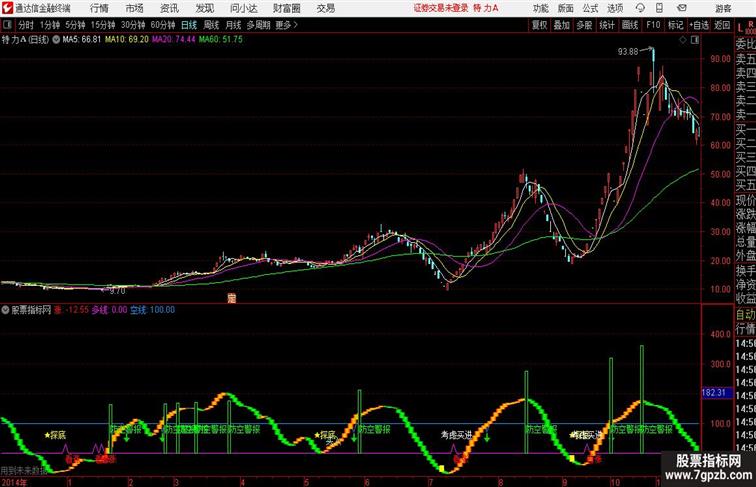Viewport: 756px width, 487px height.
Task: Open the 财富圈 menu
Action: 286,8
